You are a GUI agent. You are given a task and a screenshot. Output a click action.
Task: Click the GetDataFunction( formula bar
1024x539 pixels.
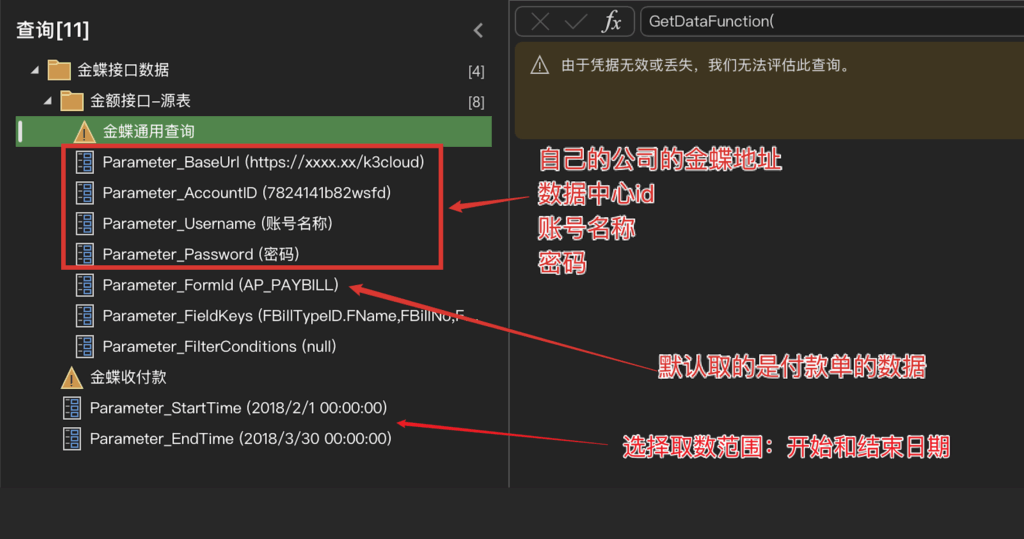click(833, 22)
